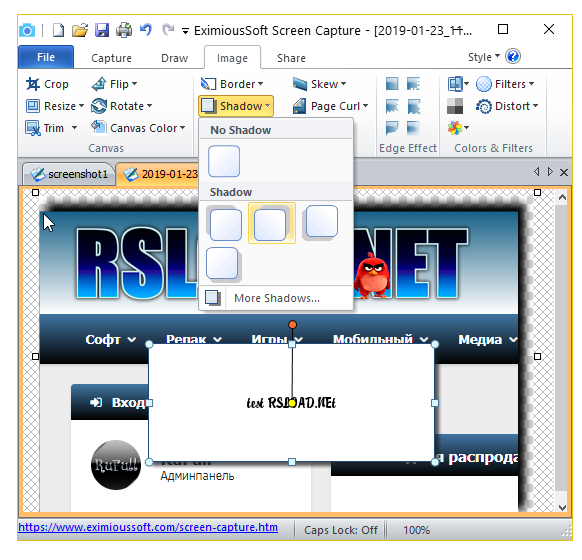Click the top-left canvas selection handle

(x=35, y=193)
